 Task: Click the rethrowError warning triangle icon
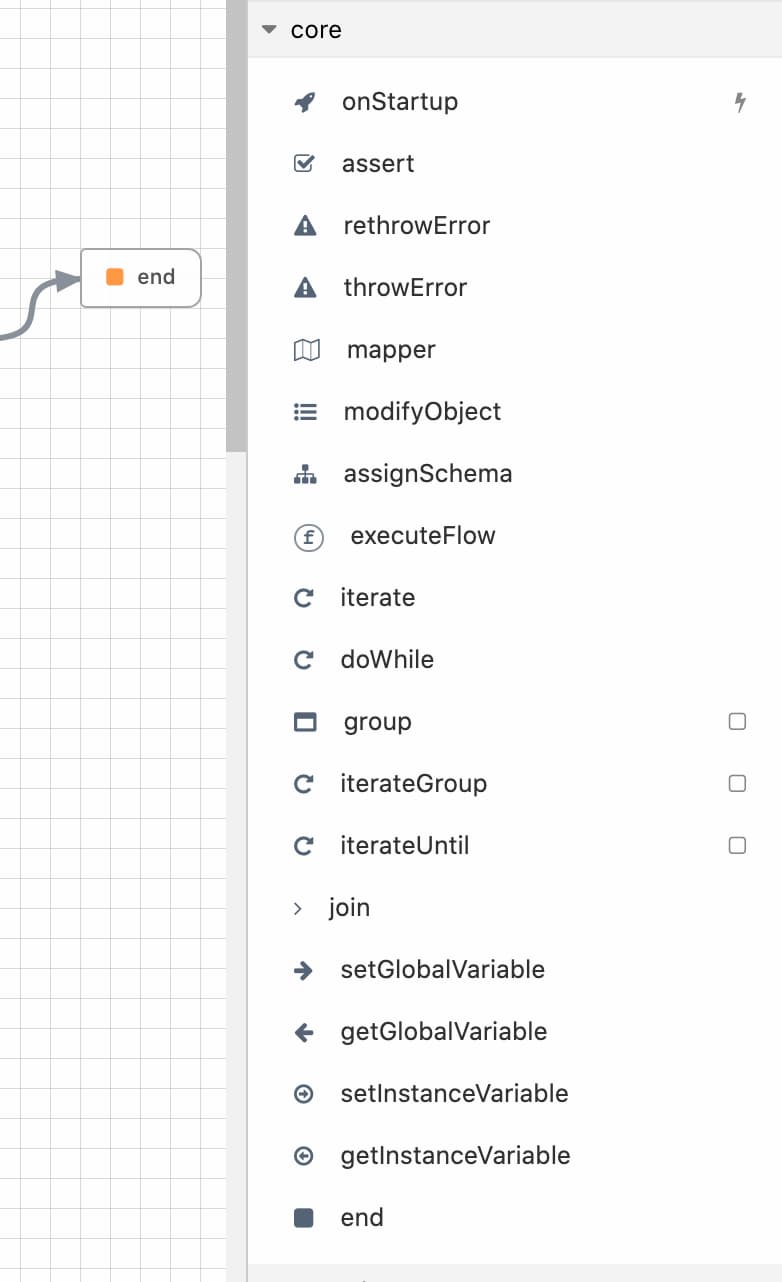(305, 226)
